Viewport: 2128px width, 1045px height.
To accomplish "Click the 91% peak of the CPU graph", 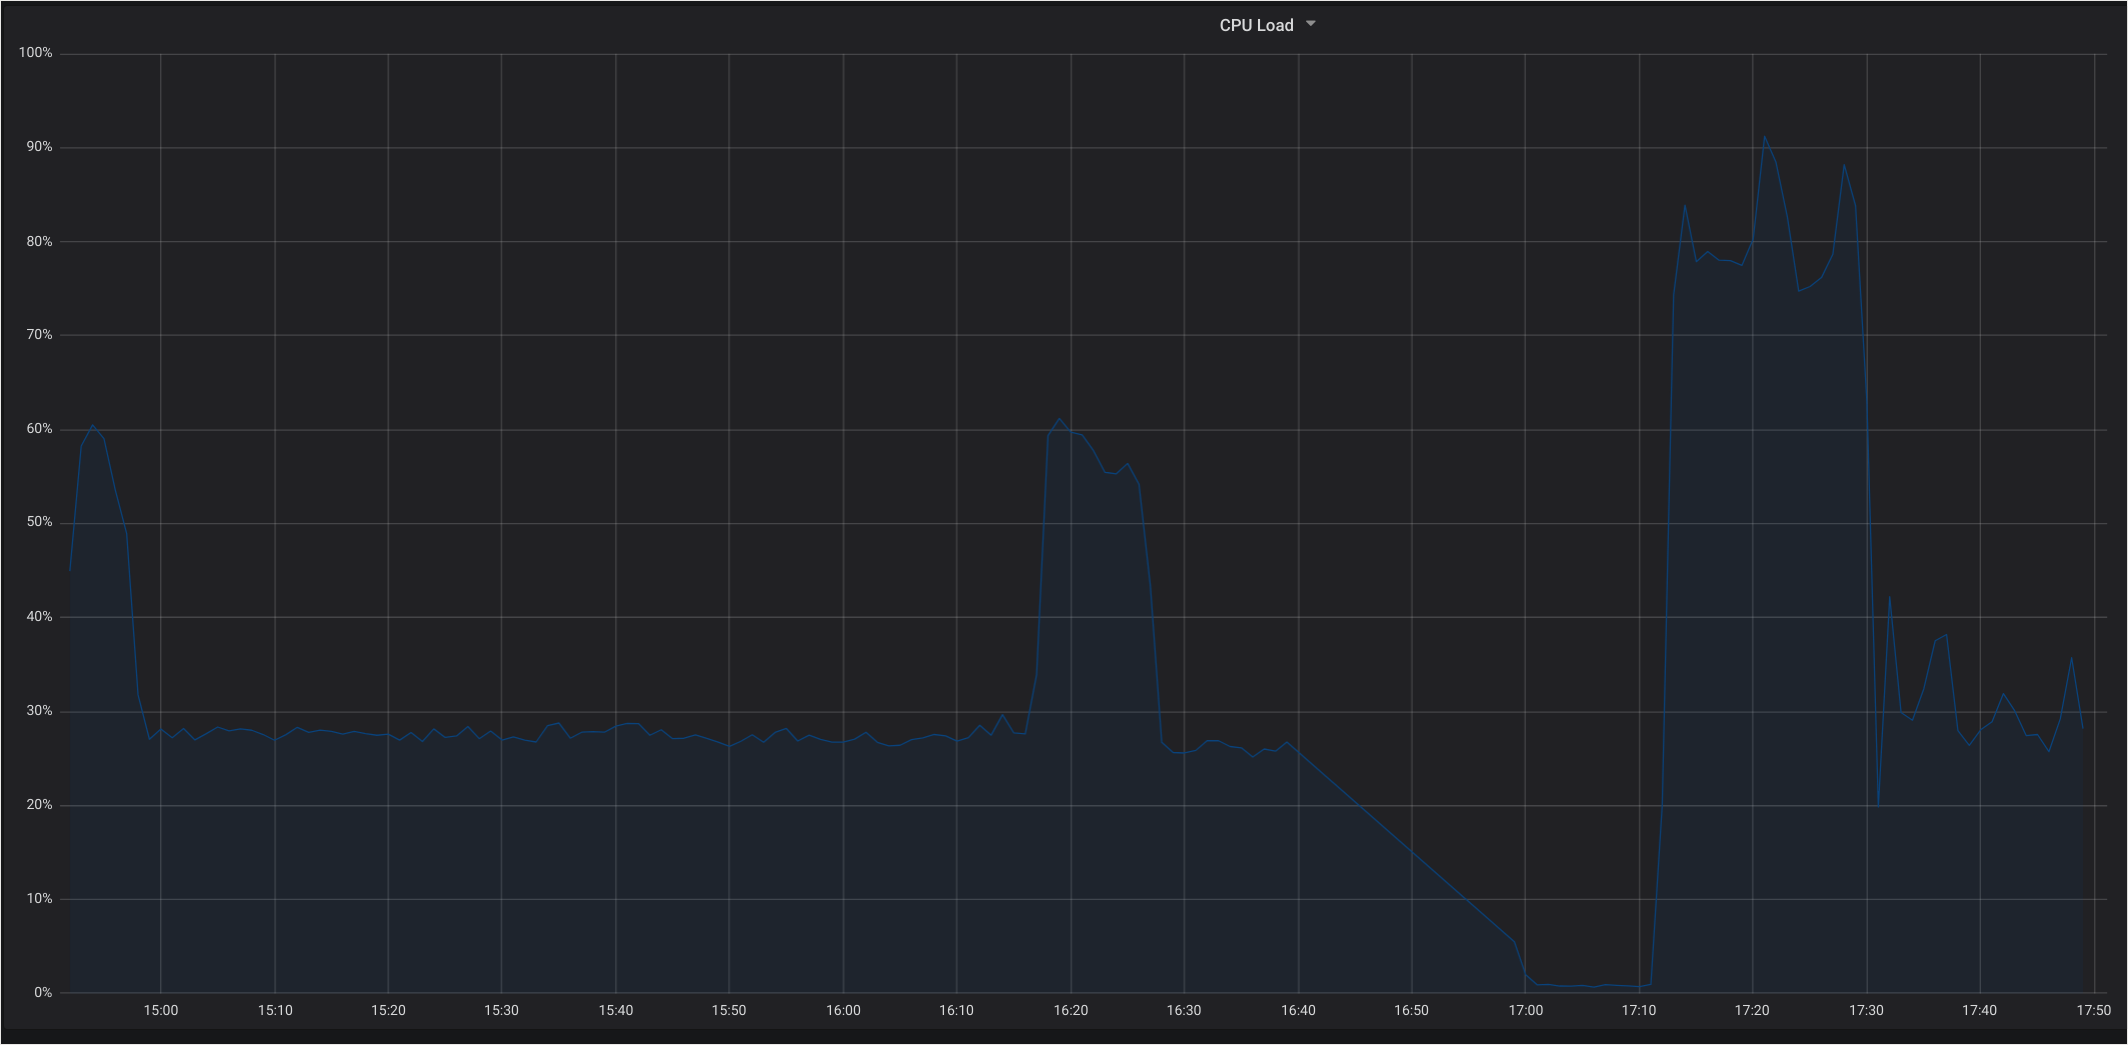I will [x=1764, y=137].
